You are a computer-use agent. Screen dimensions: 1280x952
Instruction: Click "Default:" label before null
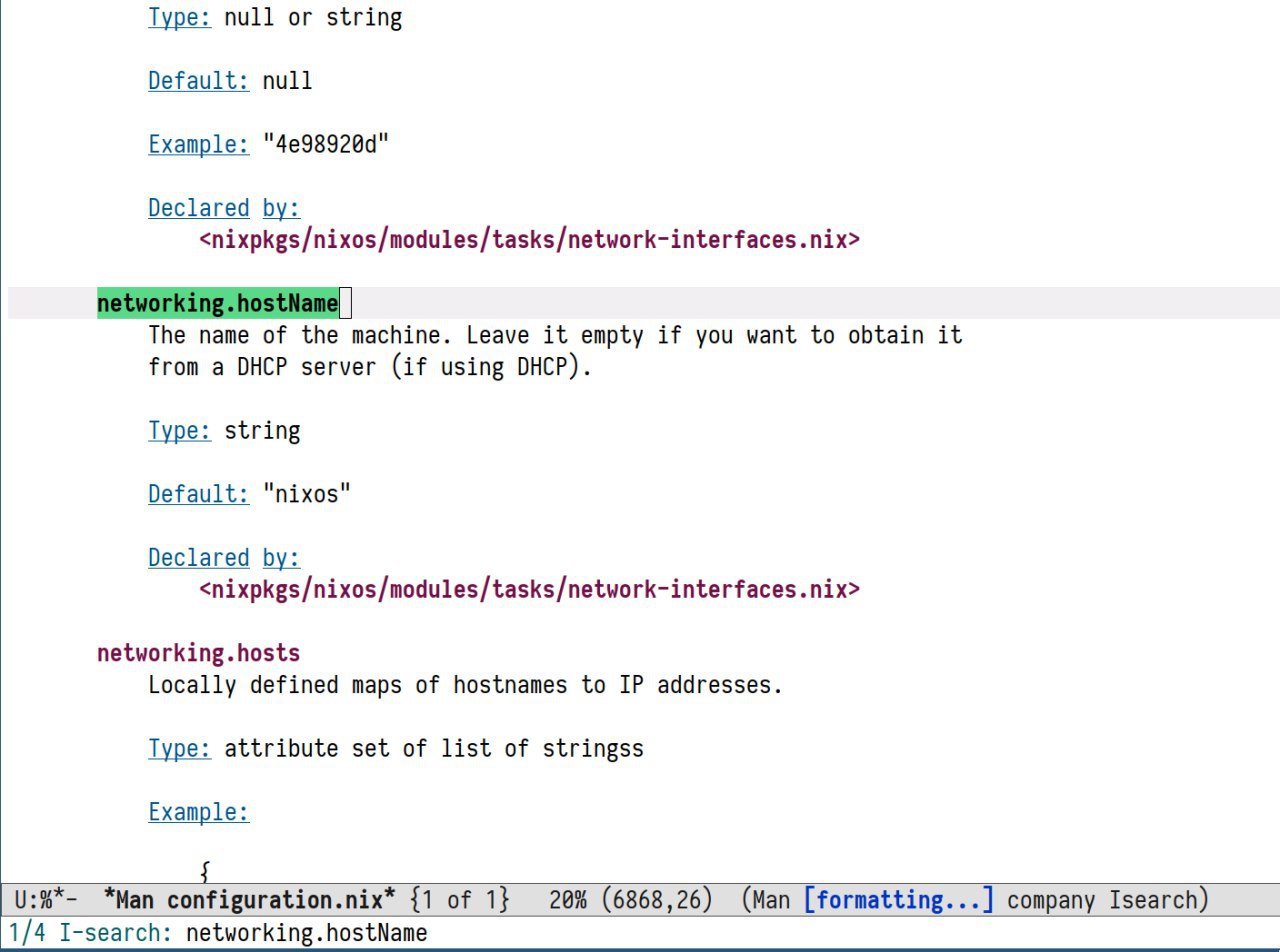point(199,80)
